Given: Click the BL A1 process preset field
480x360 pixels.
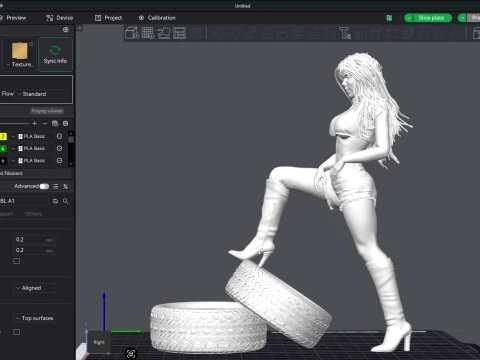Looking at the screenshot, I should 24,201.
